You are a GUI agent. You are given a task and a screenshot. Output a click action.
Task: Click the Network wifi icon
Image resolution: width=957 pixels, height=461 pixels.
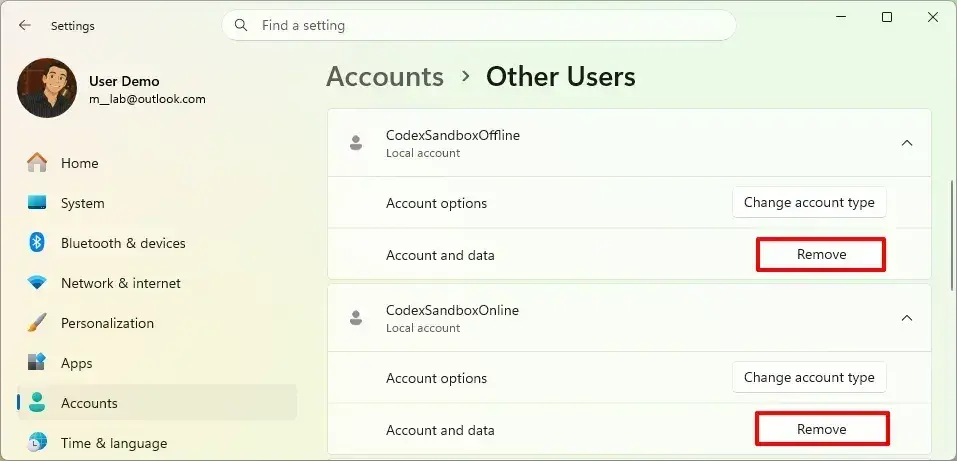coord(37,283)
